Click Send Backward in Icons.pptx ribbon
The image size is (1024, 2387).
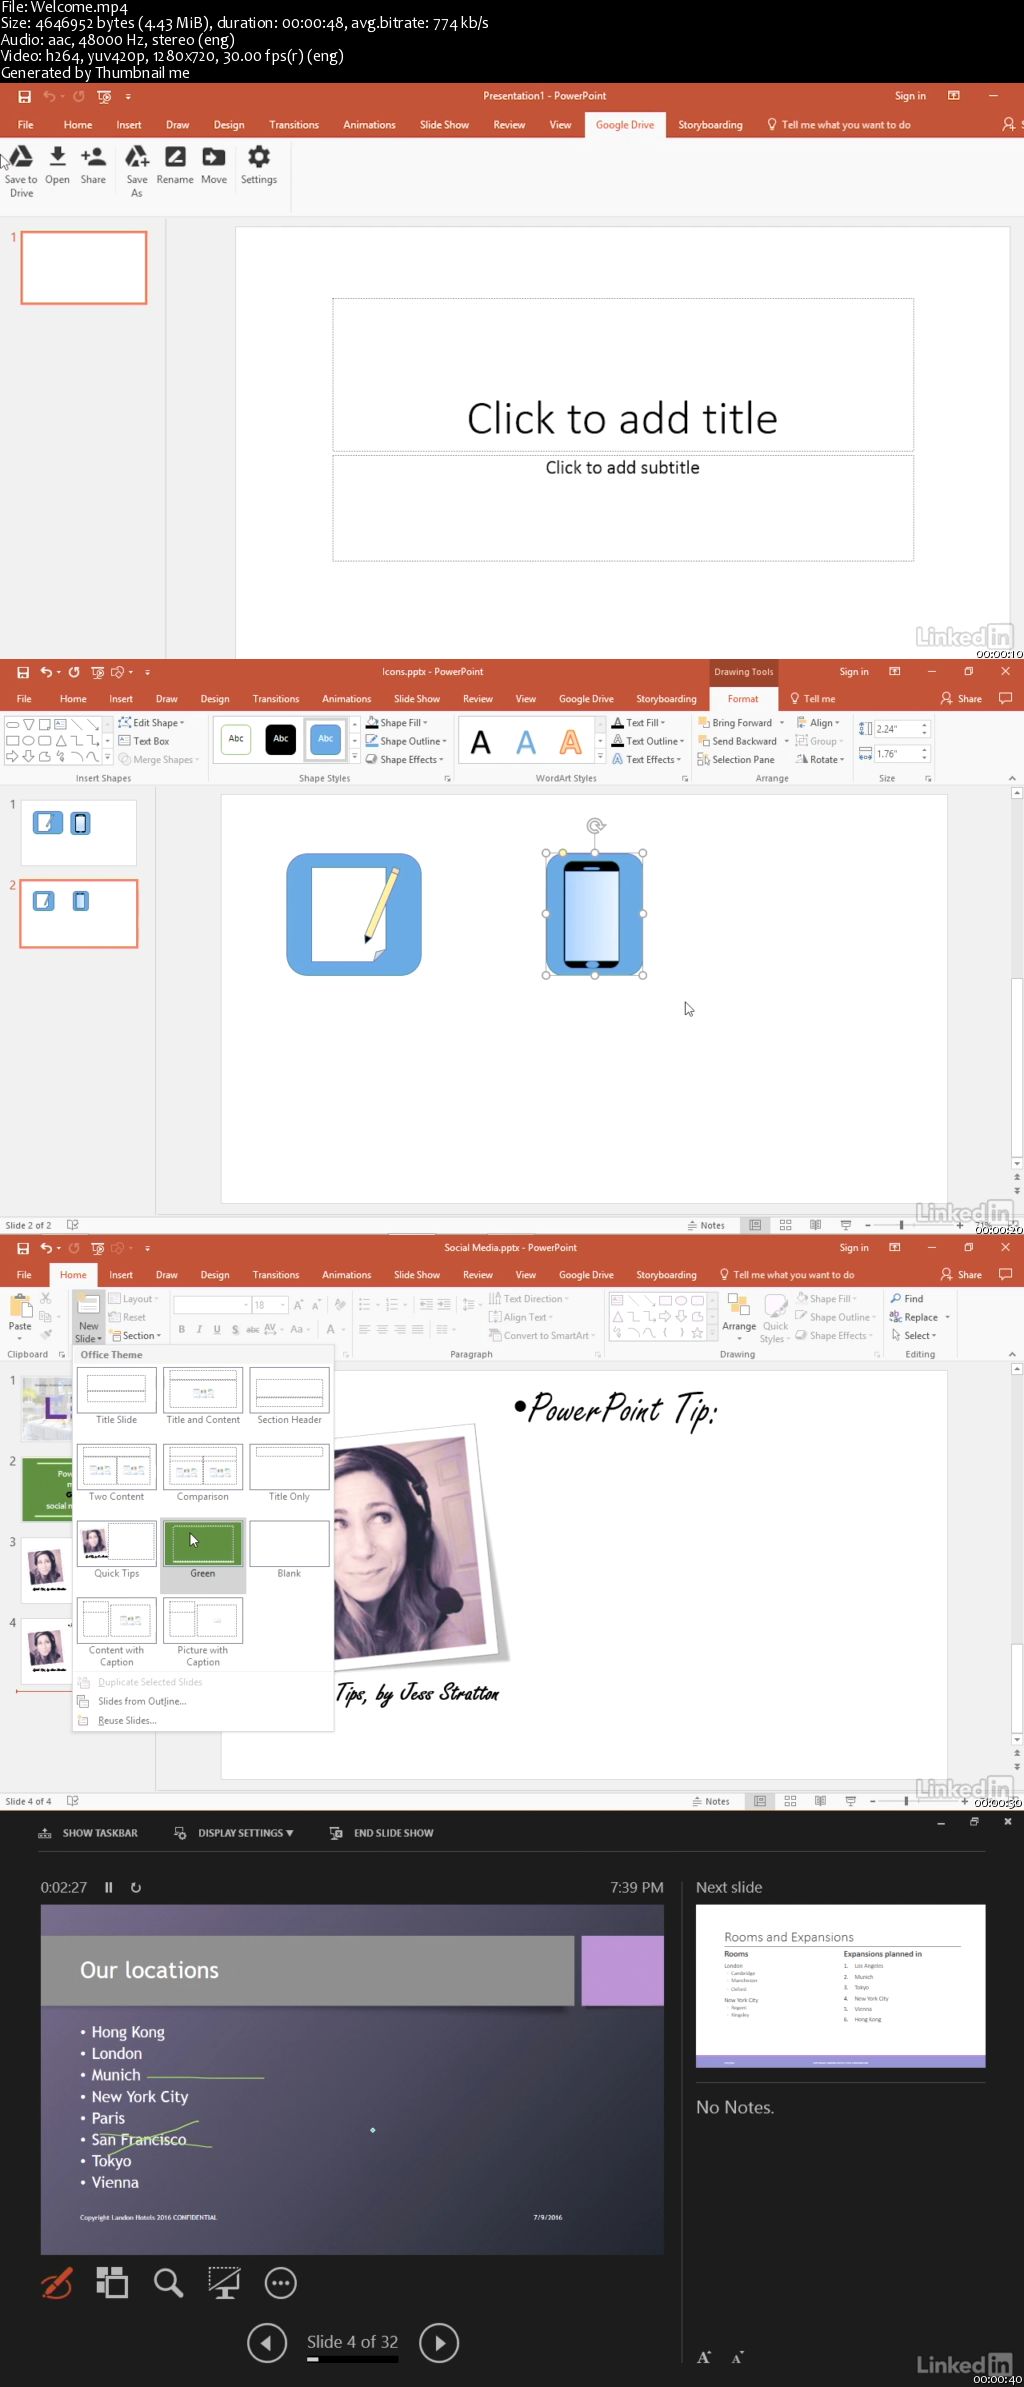coord(737,741)
